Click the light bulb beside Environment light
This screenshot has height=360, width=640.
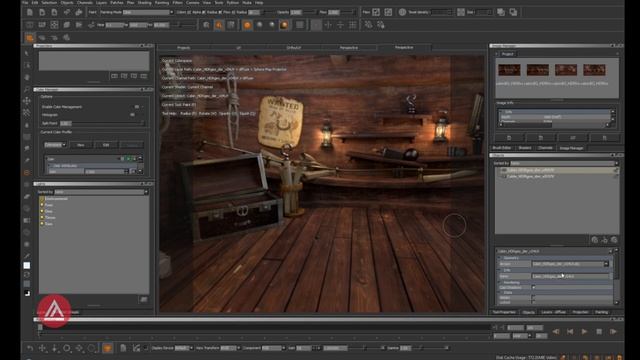(42, 199)
